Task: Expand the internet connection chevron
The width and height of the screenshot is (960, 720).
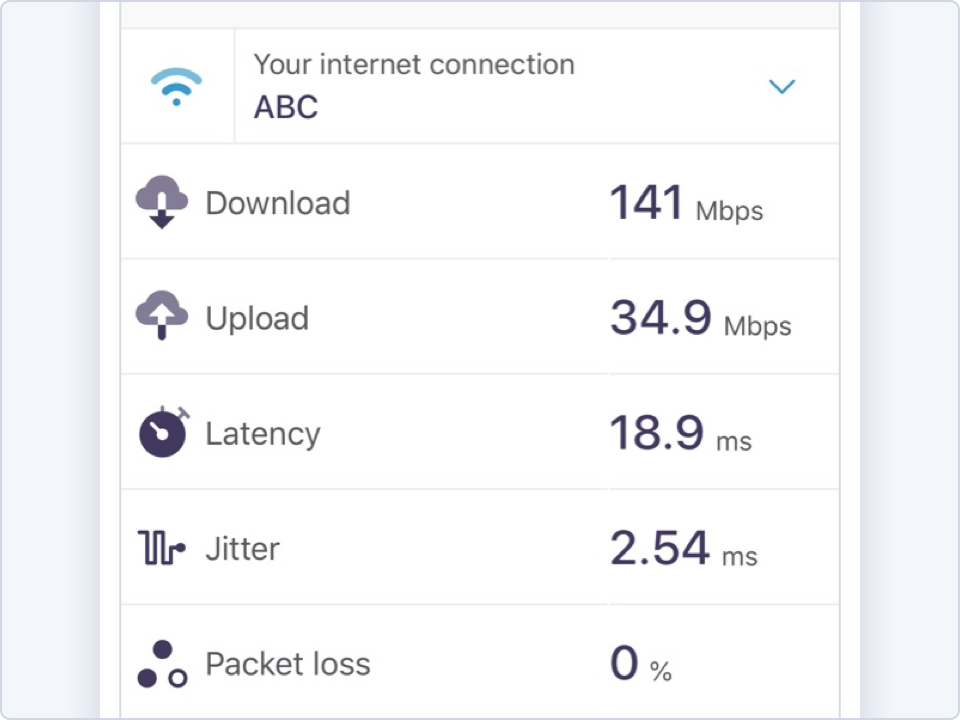Action: (x=782, y=86)
